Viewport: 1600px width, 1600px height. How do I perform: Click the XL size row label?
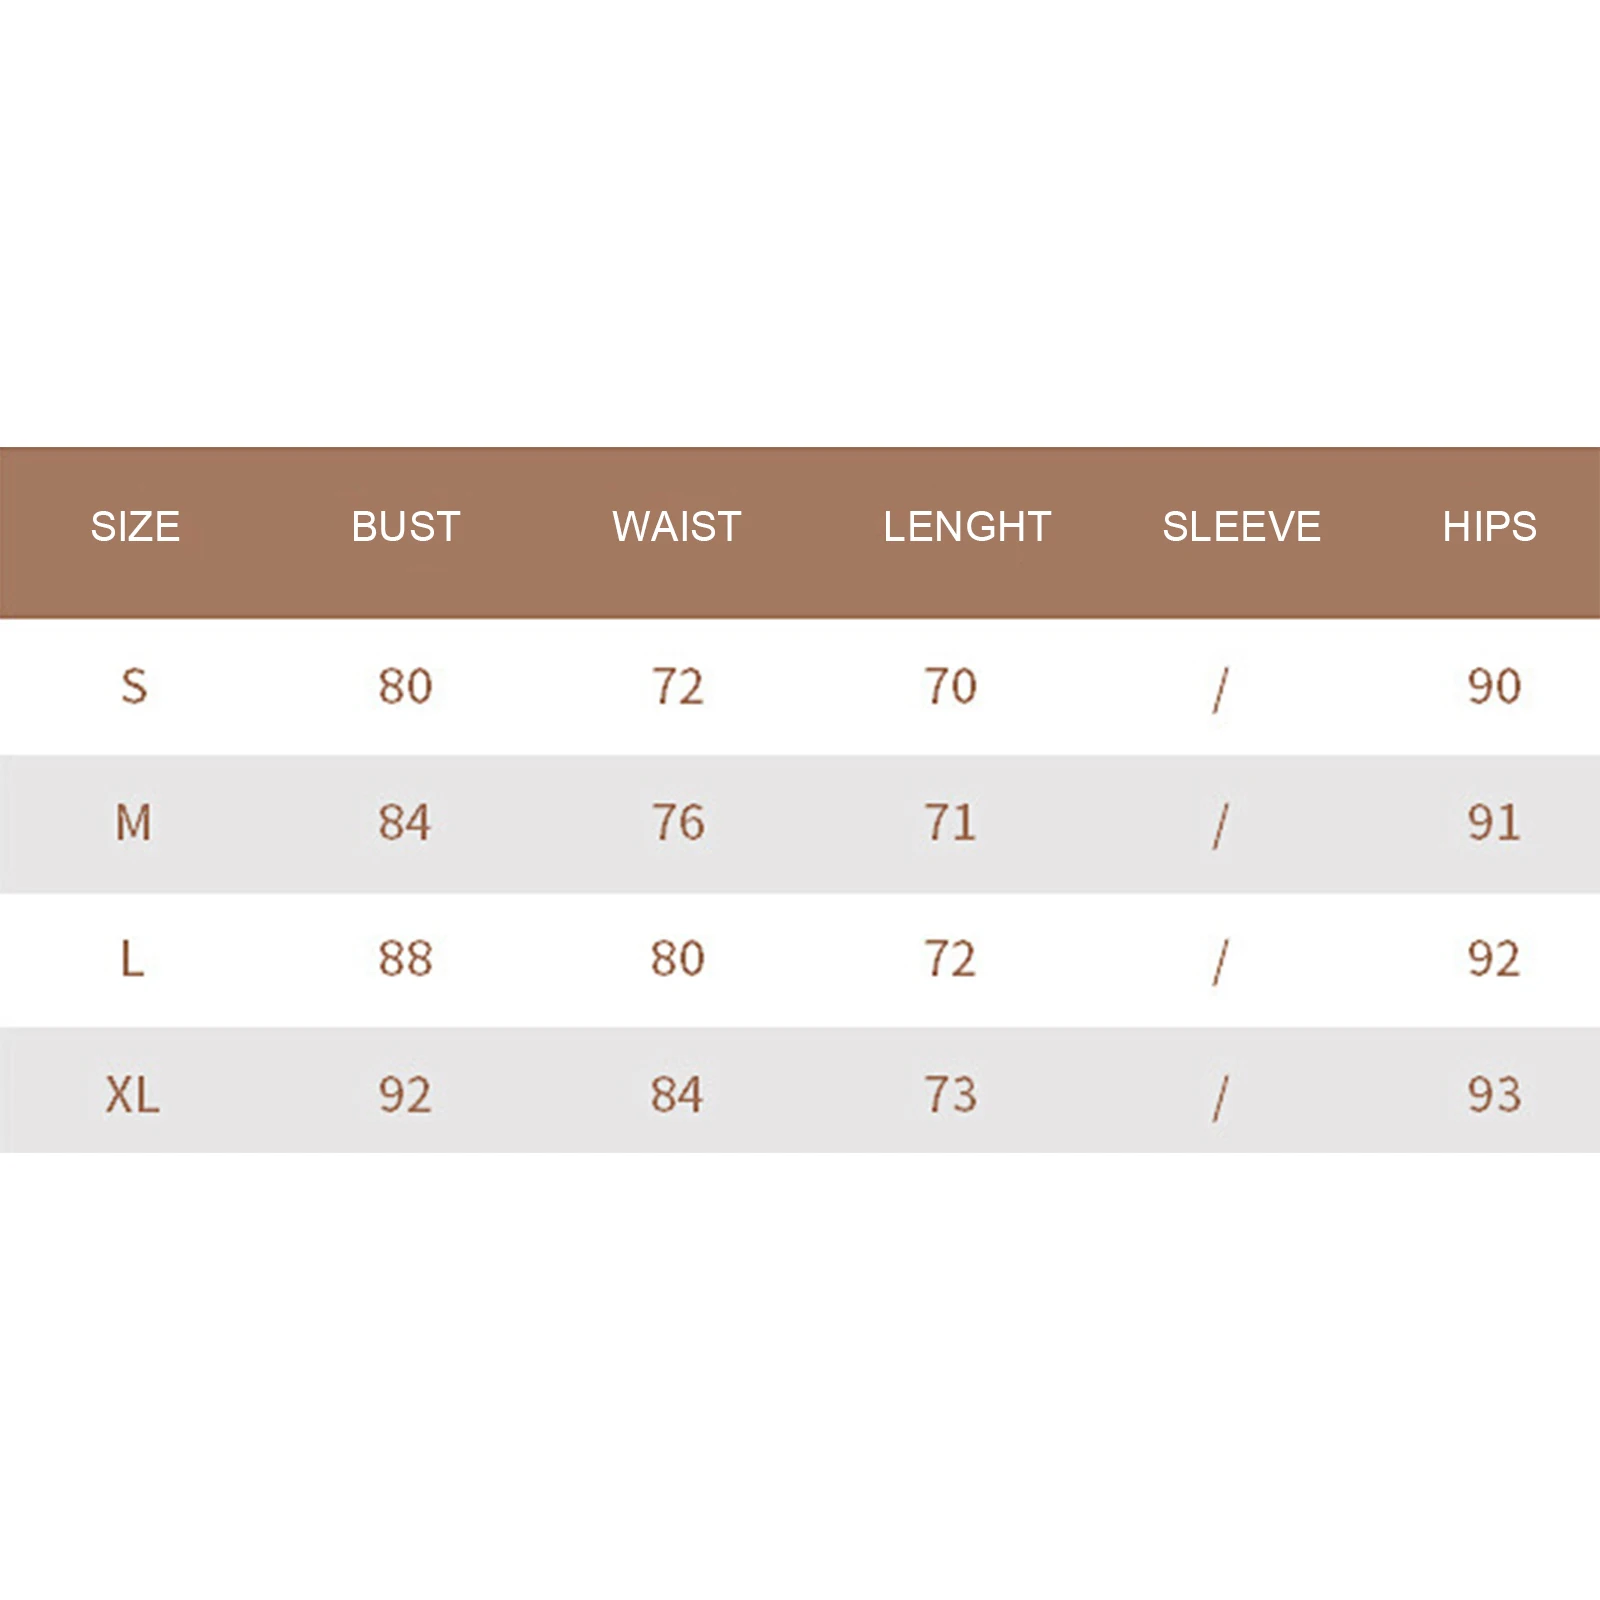coord(133,1095)
